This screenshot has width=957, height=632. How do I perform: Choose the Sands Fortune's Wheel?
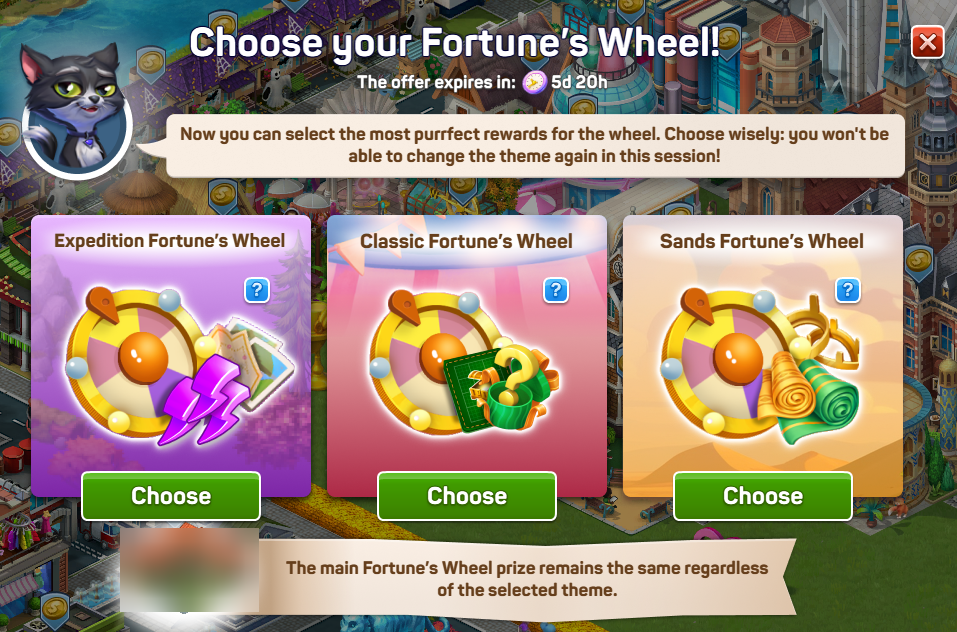click(763, 496)
